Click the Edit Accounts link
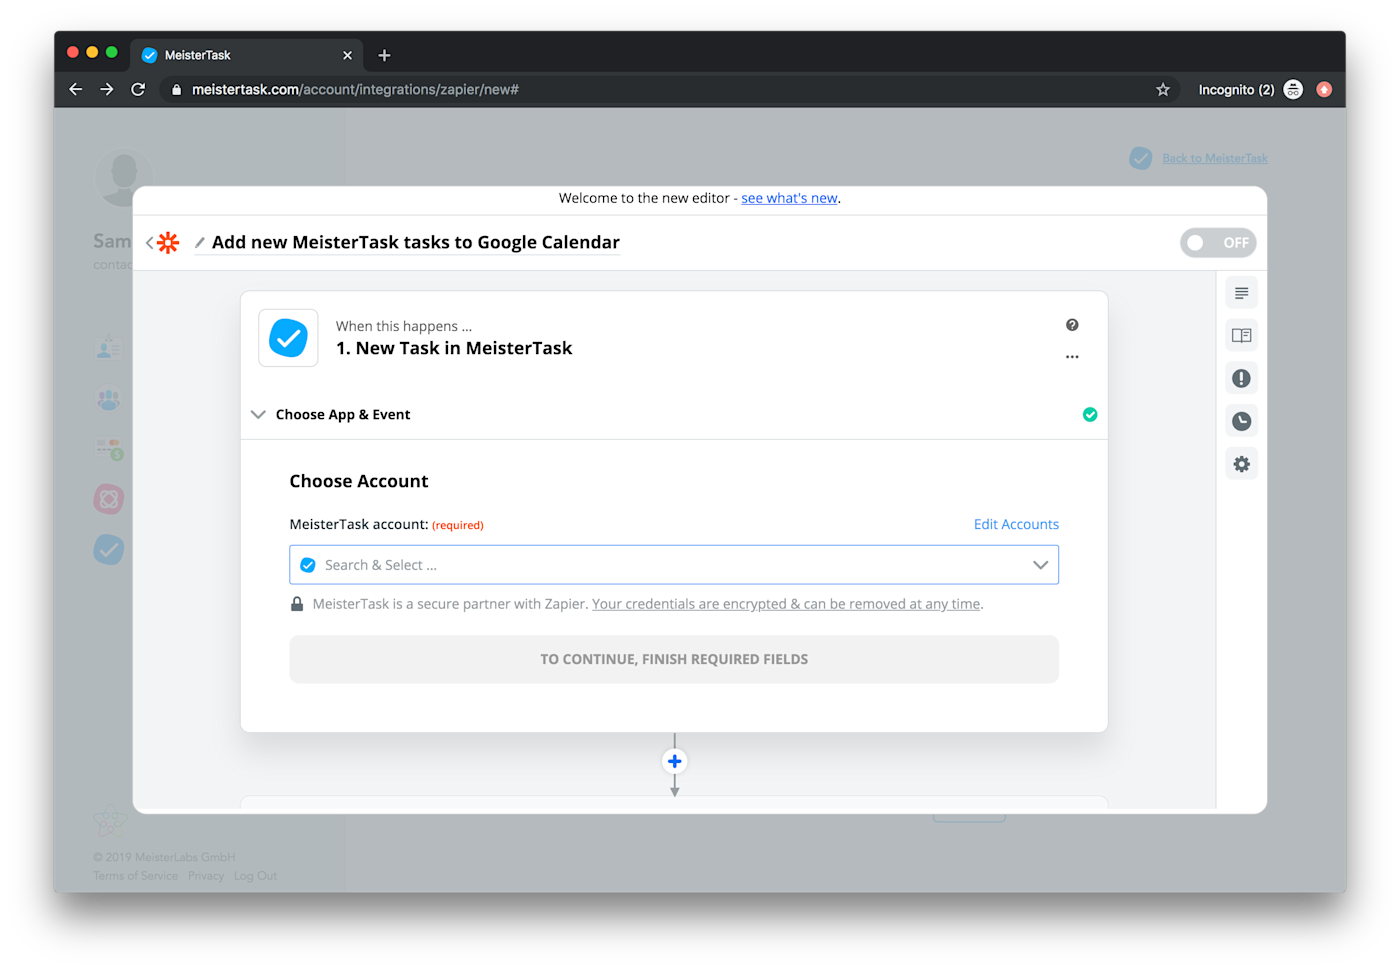Image resolution: width=1400 pixels, height=970 pixels. pyautogui.click(x=1016, y=525)
